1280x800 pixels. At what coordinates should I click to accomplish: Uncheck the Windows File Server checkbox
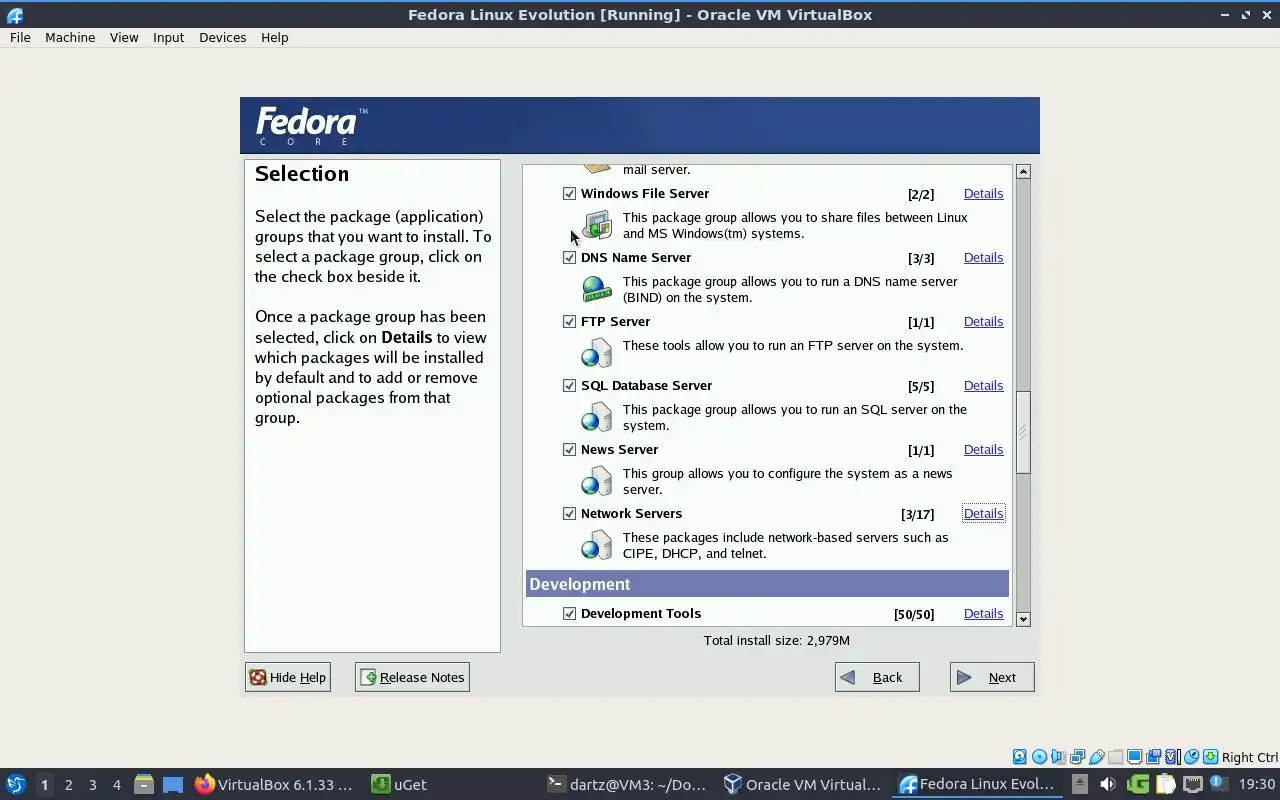569,193
